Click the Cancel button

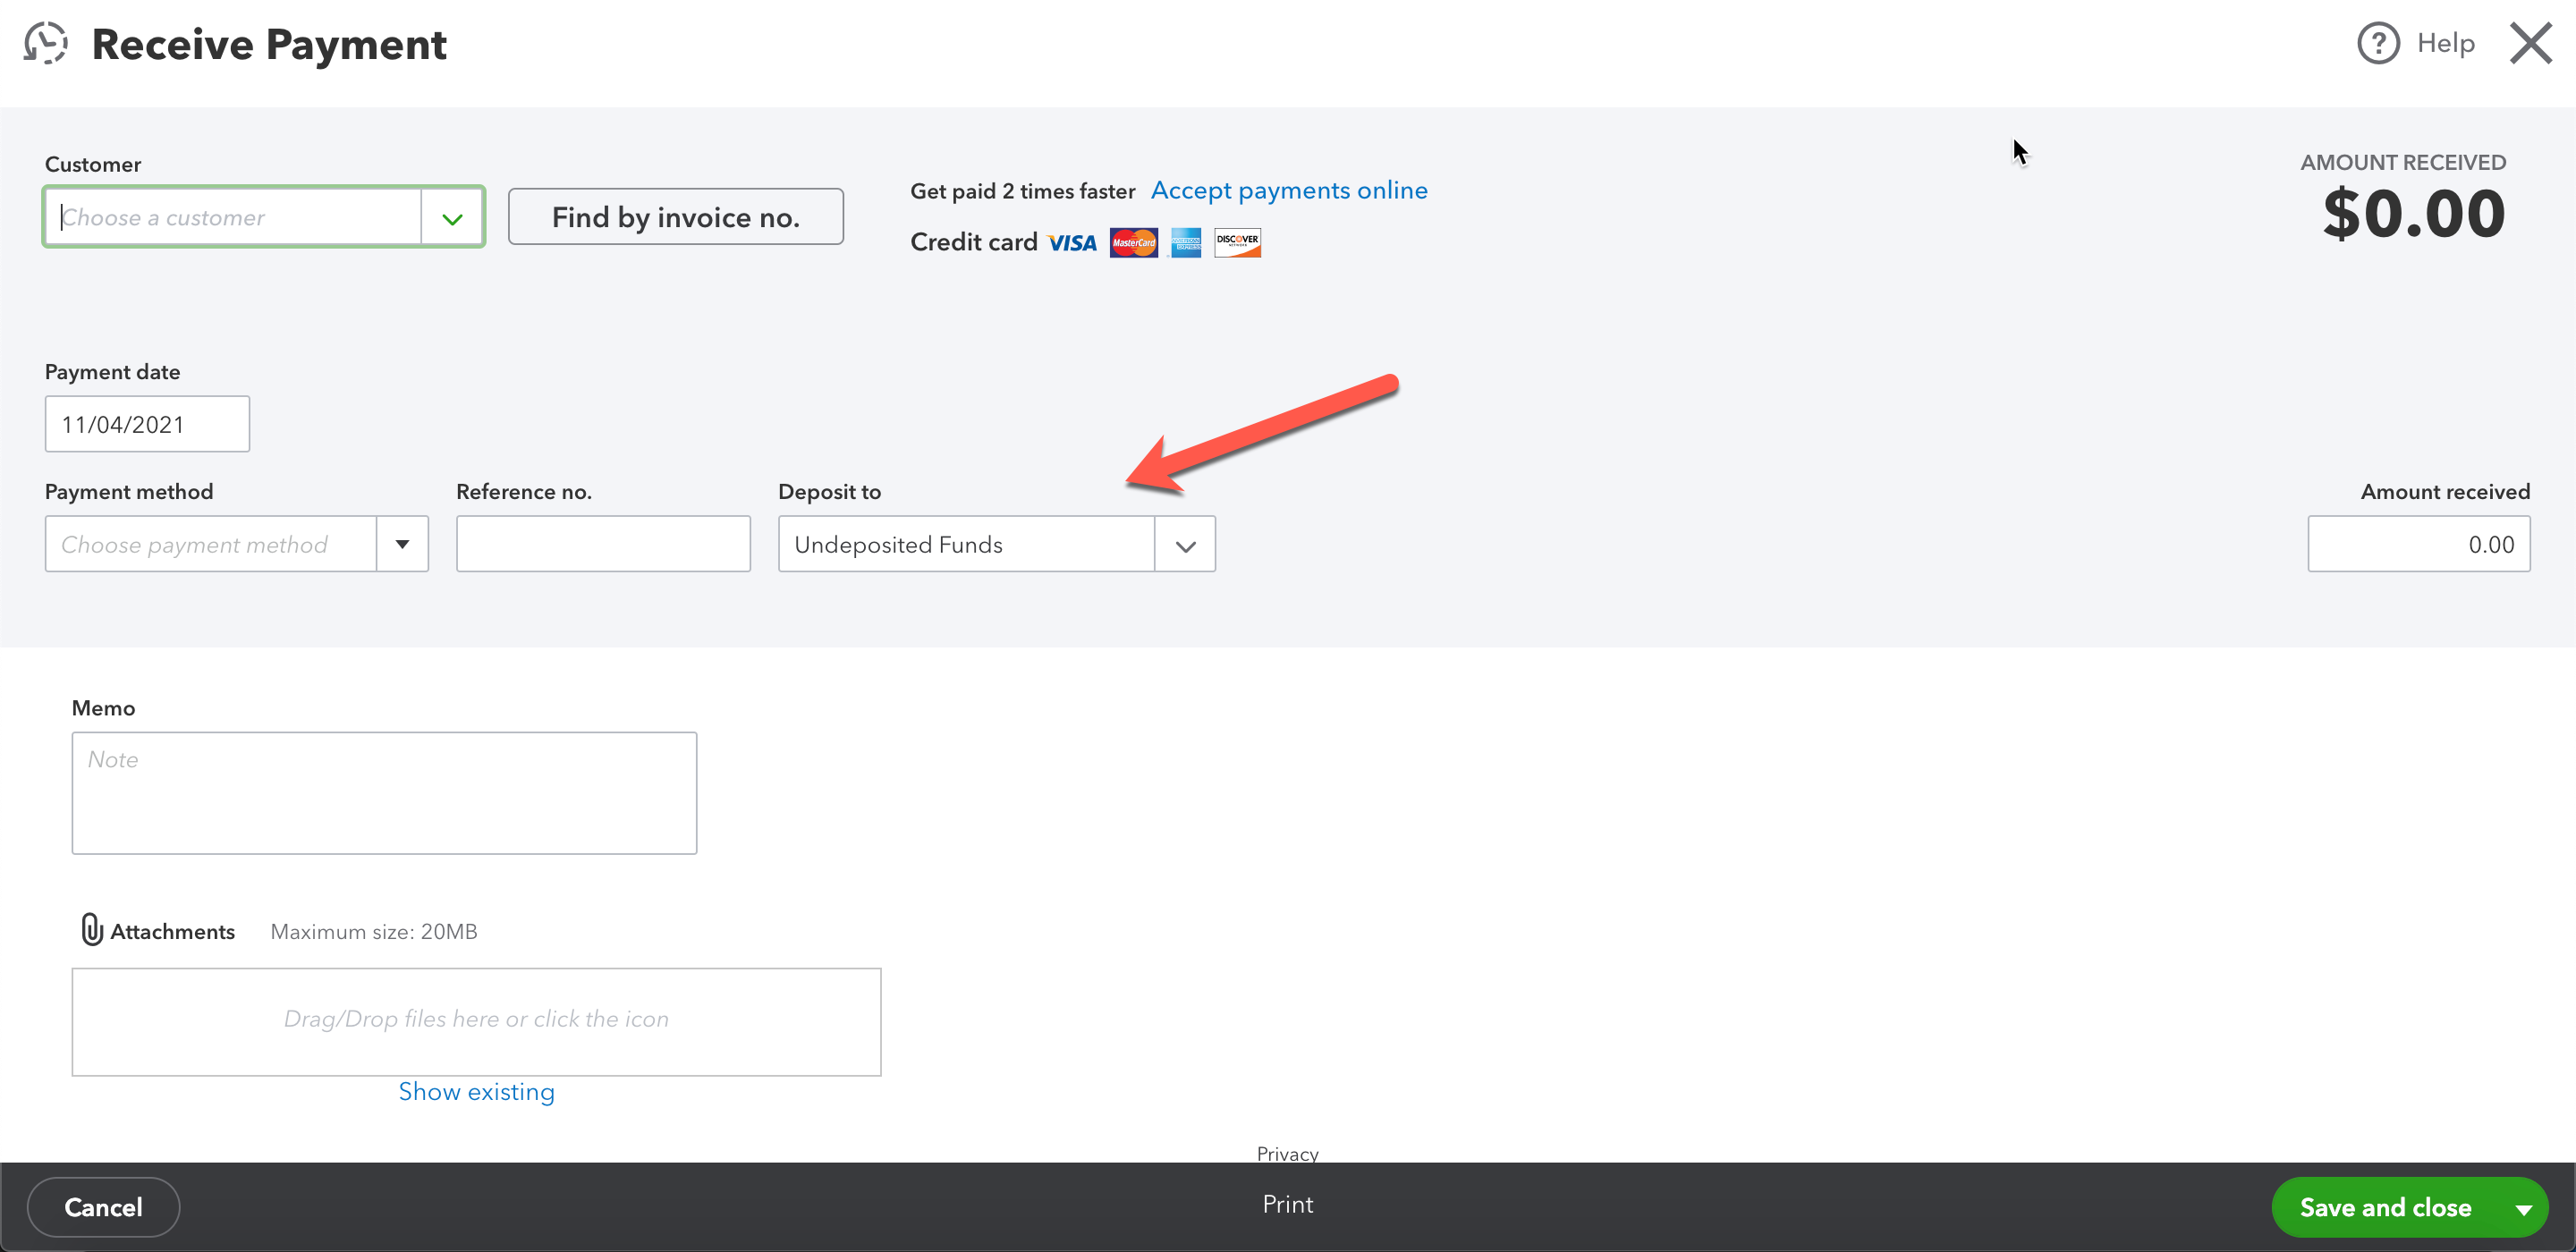[x=102, y=1206]
